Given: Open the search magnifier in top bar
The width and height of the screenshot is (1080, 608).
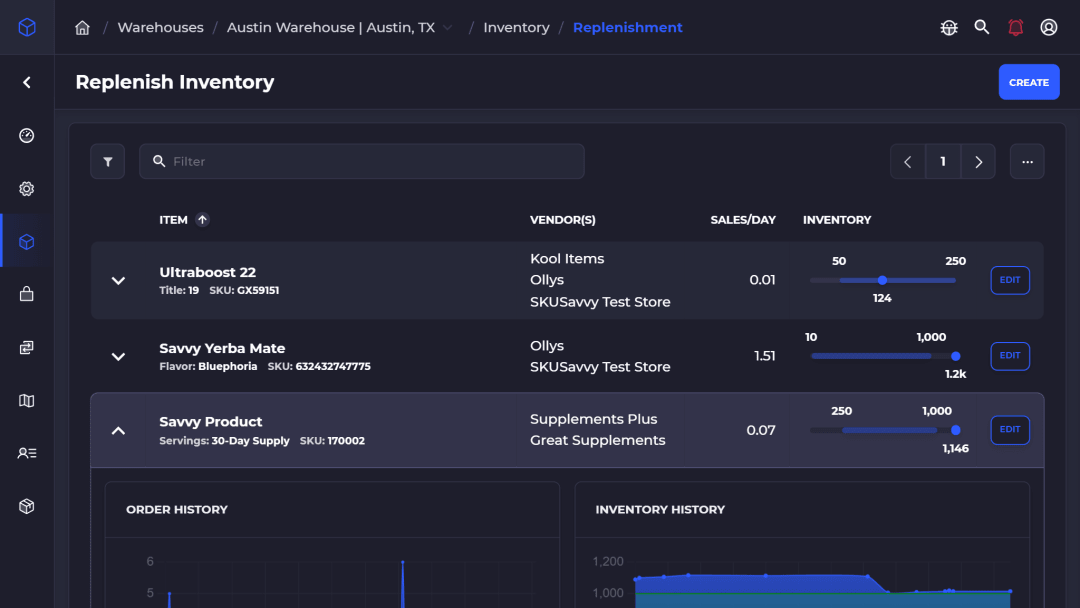Looking at the screenshot, I should tap(982, 28).
